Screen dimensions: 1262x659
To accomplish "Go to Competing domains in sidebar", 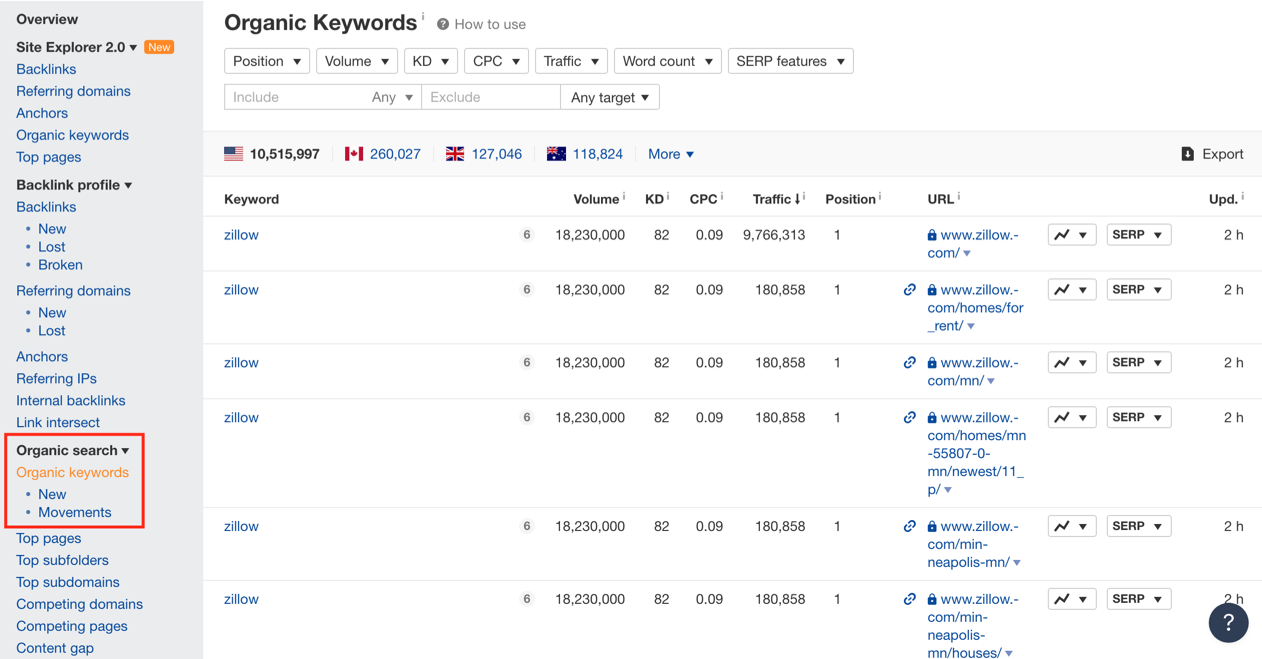I will 79,604.
